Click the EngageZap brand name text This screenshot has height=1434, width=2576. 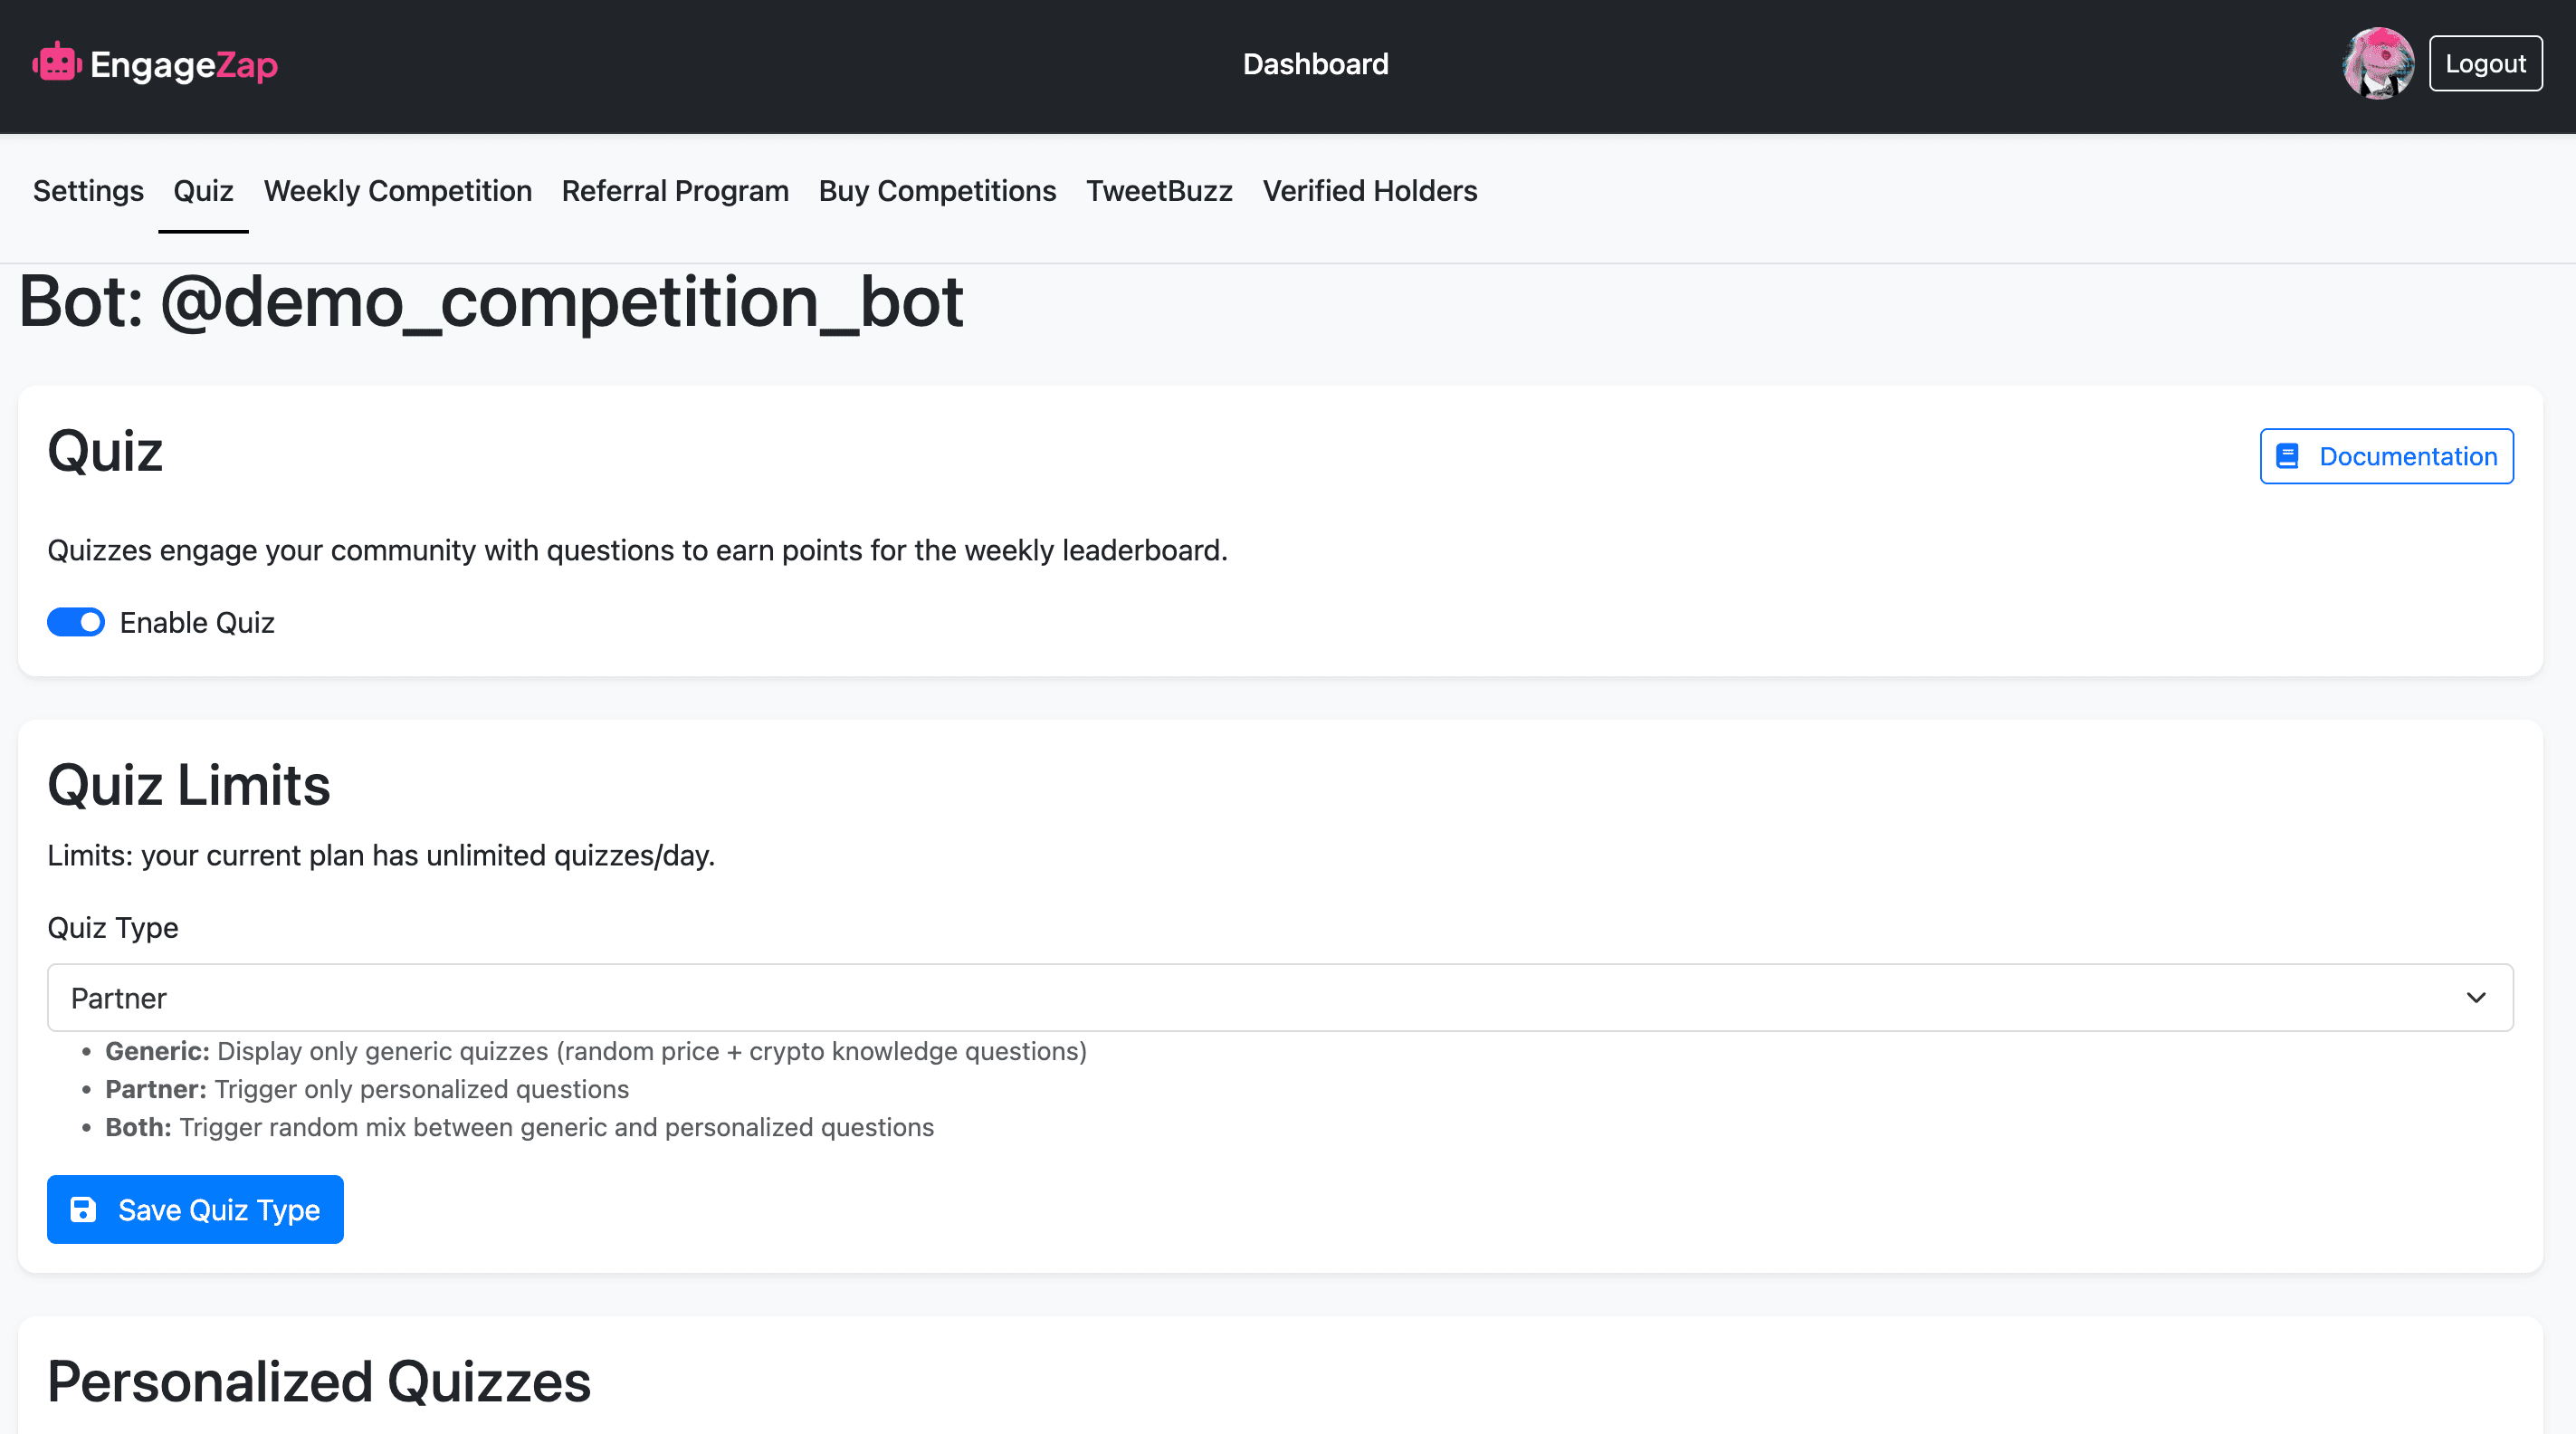[184, 65]
